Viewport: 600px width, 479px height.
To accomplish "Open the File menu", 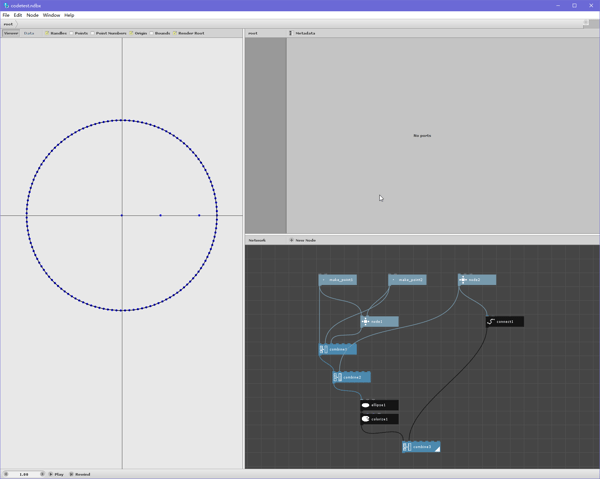I will [6, 15].
